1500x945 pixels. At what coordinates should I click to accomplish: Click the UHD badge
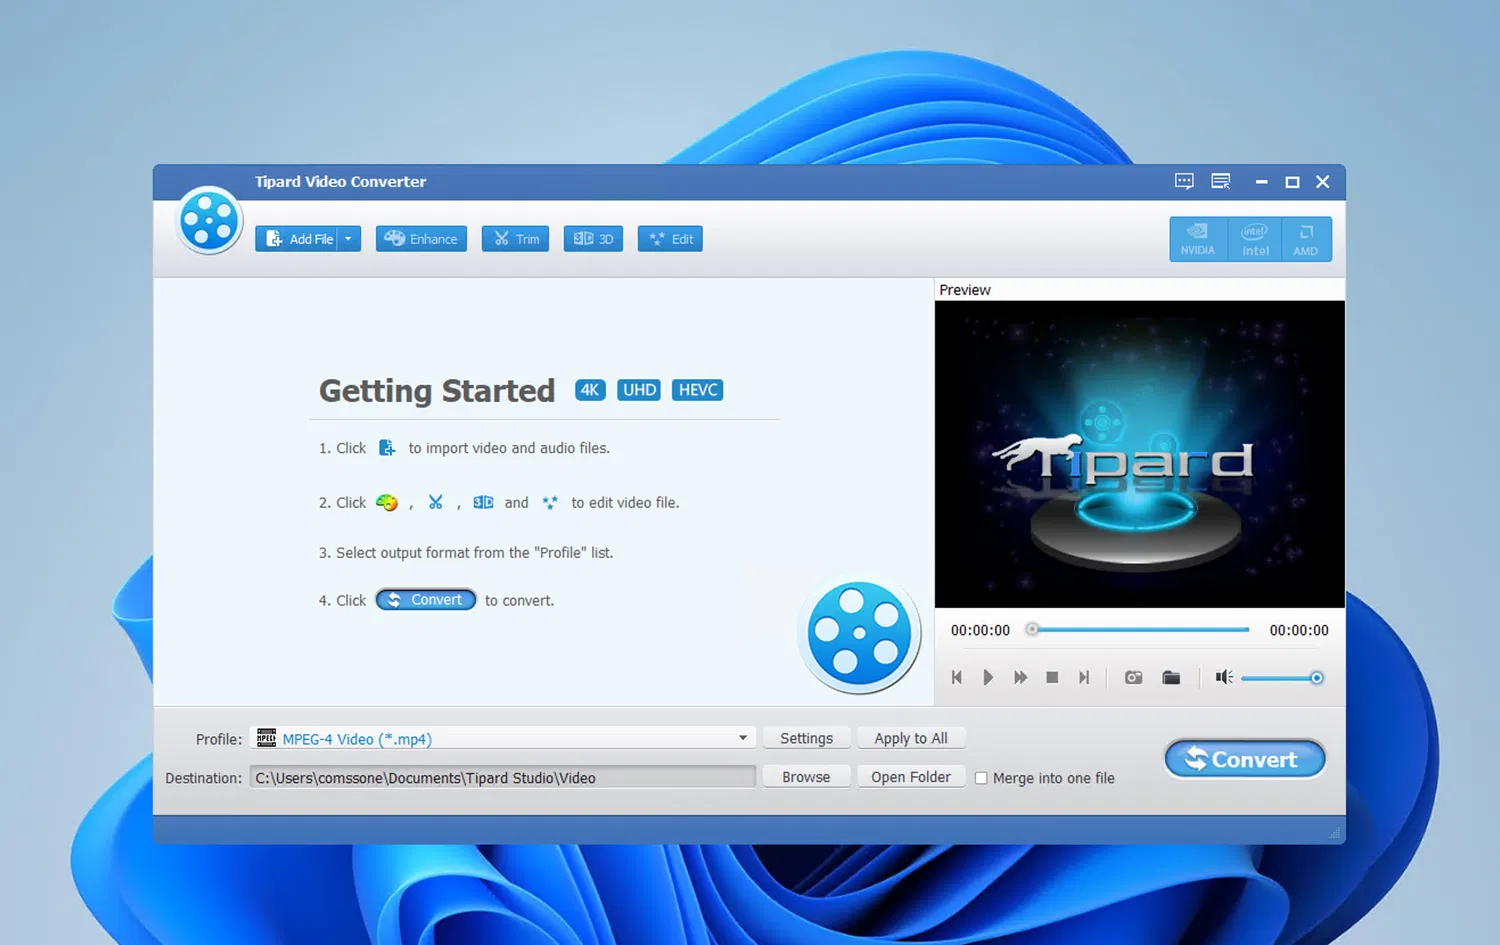click(639, 390)
